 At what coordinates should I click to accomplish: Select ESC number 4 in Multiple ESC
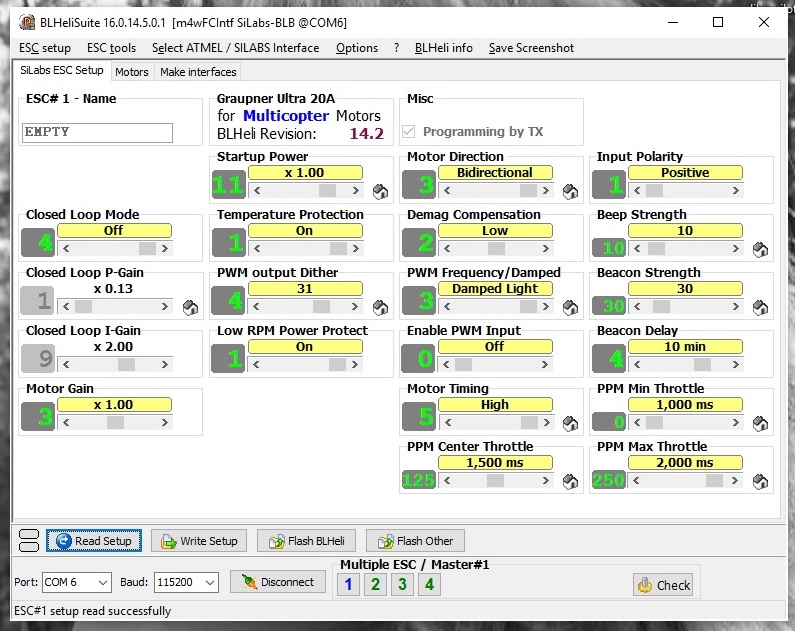[429, 584]
